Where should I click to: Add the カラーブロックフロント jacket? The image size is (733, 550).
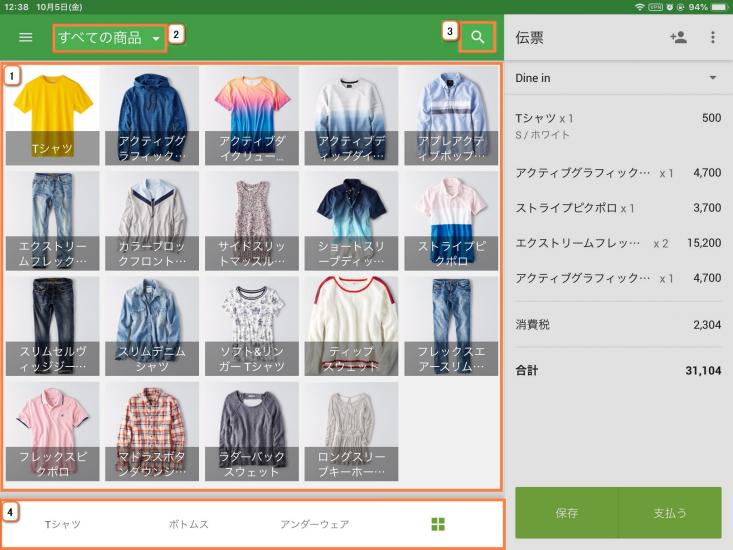pyautogui.click(x=152, y=221)
